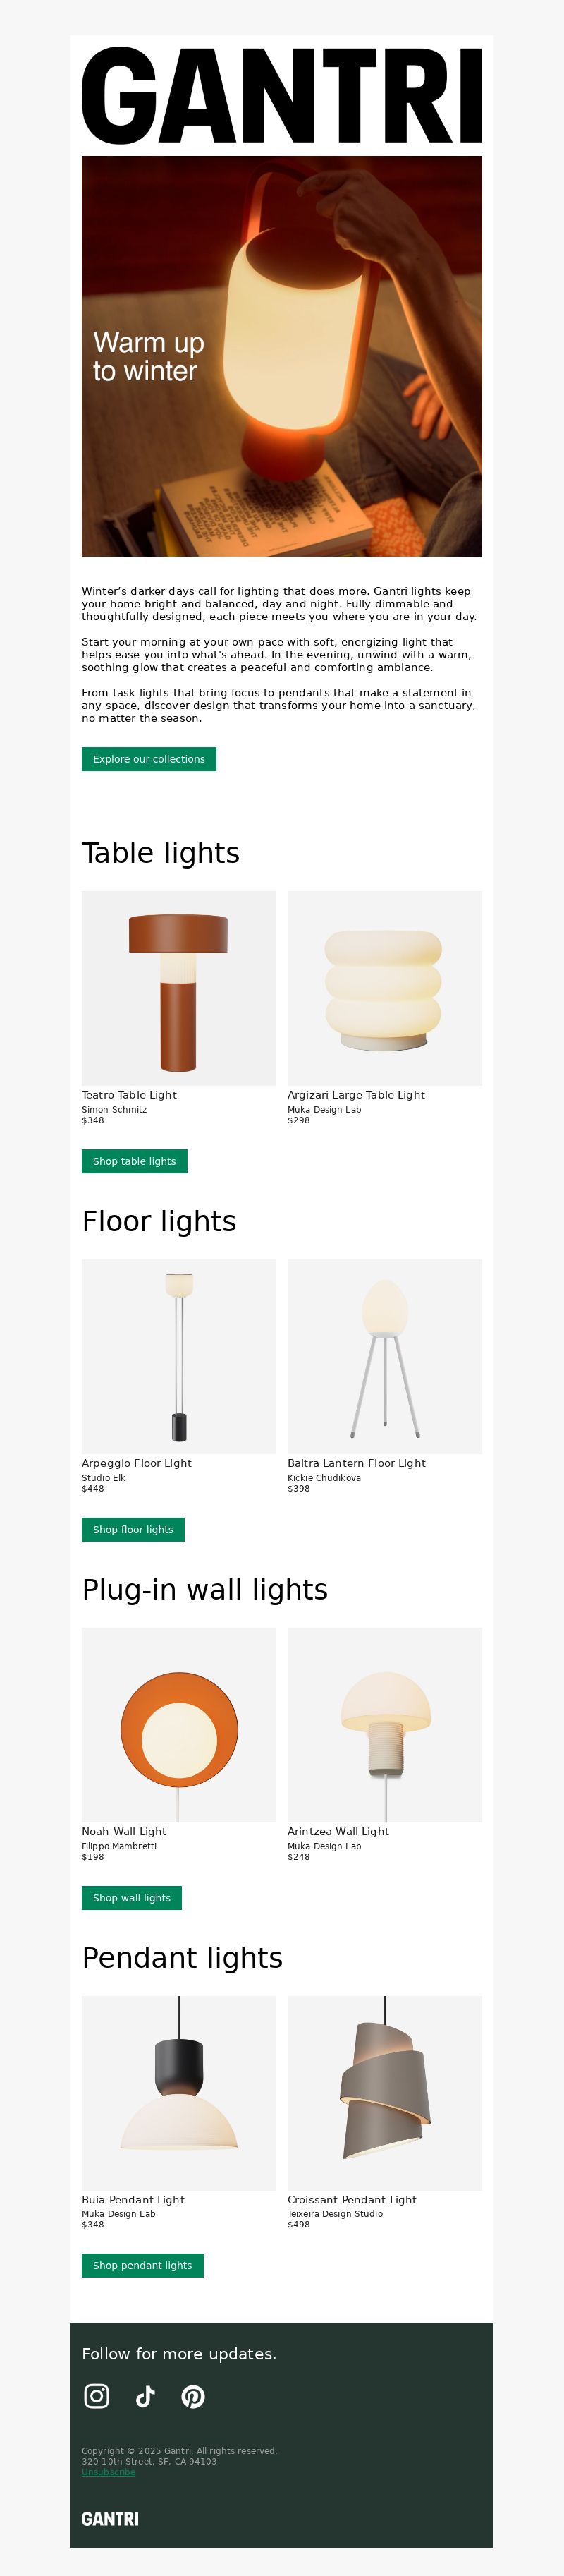Select Shop wall lights button

pos(132,1897)
